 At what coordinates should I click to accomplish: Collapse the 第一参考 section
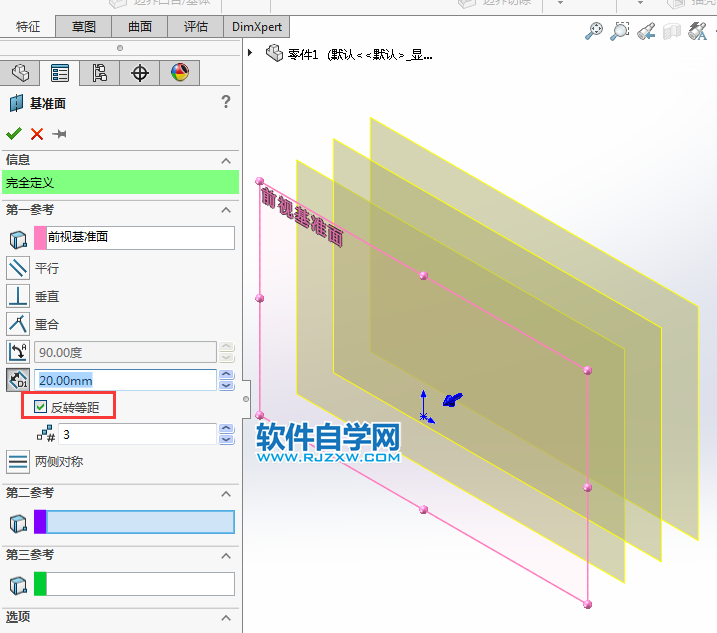[226, 210]
